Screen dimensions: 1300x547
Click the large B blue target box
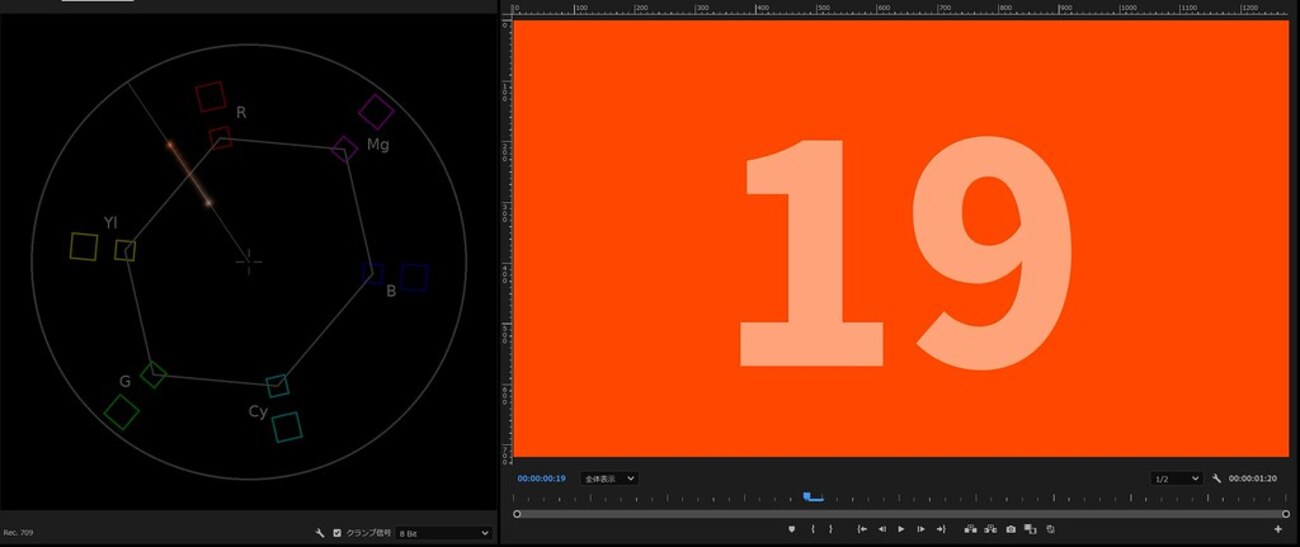[x=414, y=278]
